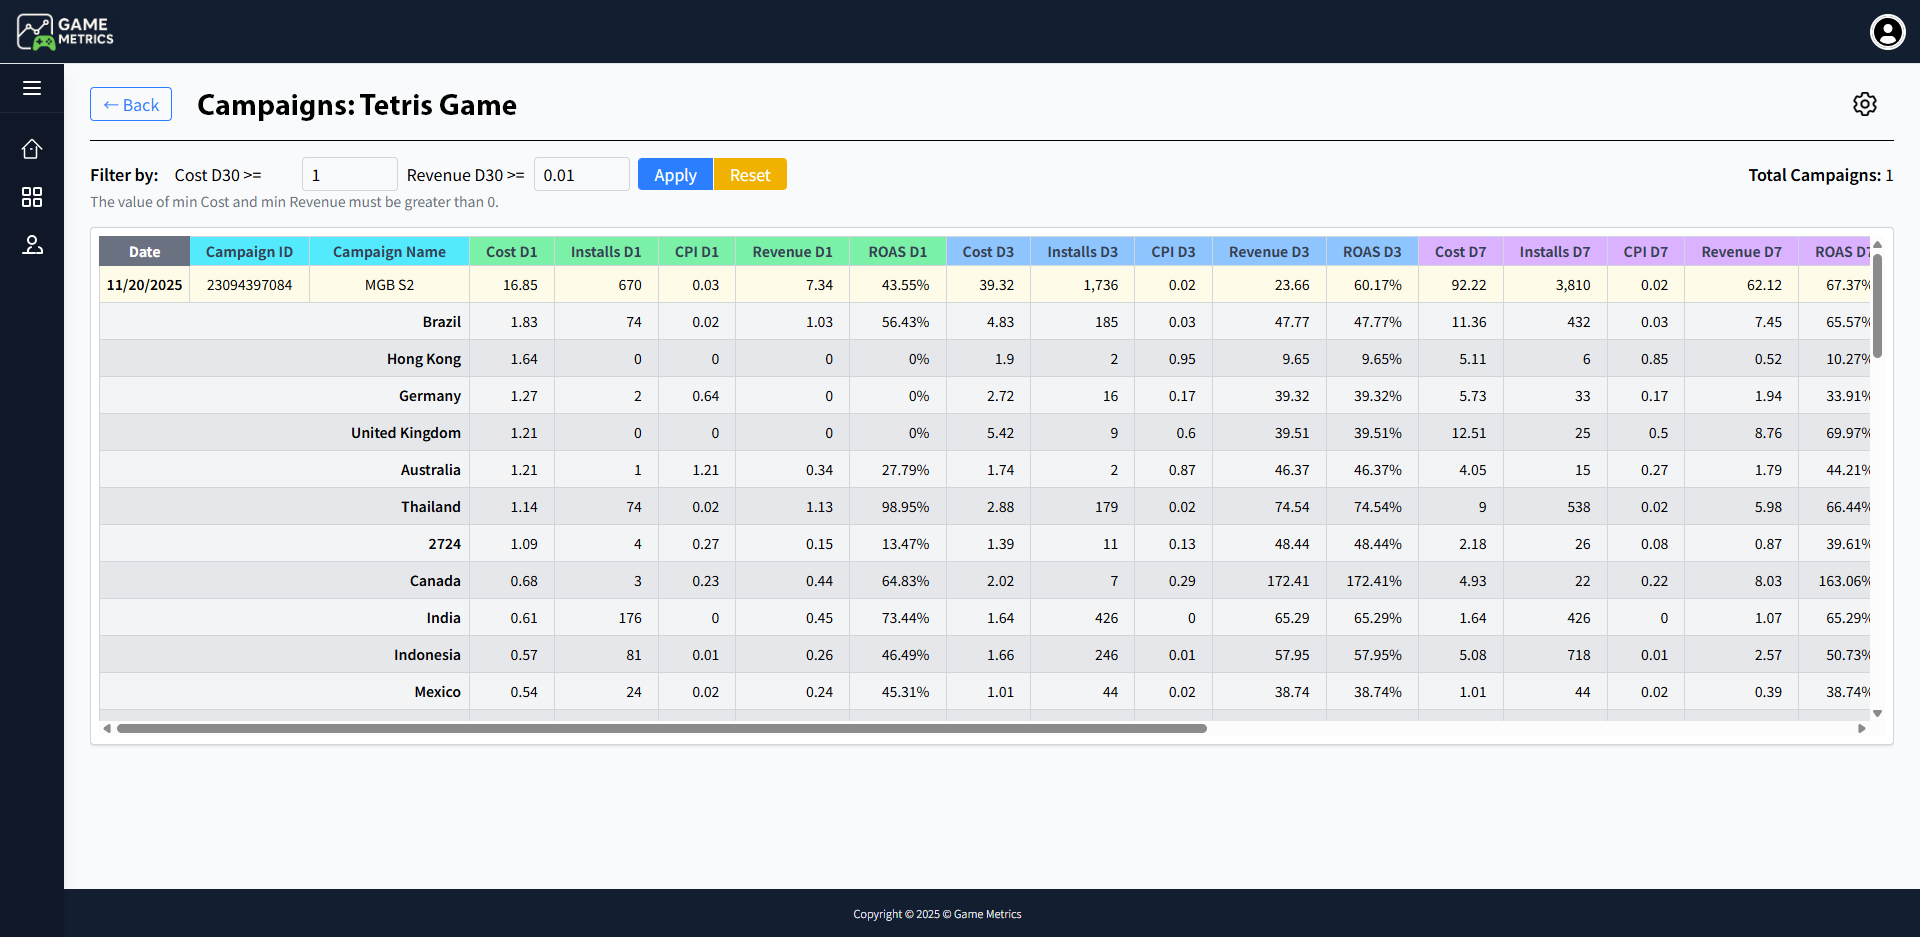Click the filter hint text below inputs

(x=294, y=202)
